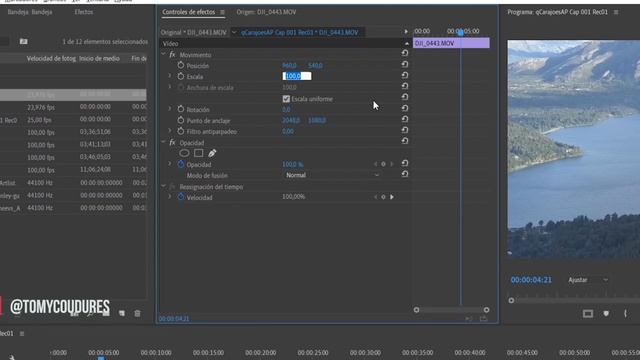Toggle the Movimiento fx effect button
The width and height of the screenshot is (640, 360).
172,54
